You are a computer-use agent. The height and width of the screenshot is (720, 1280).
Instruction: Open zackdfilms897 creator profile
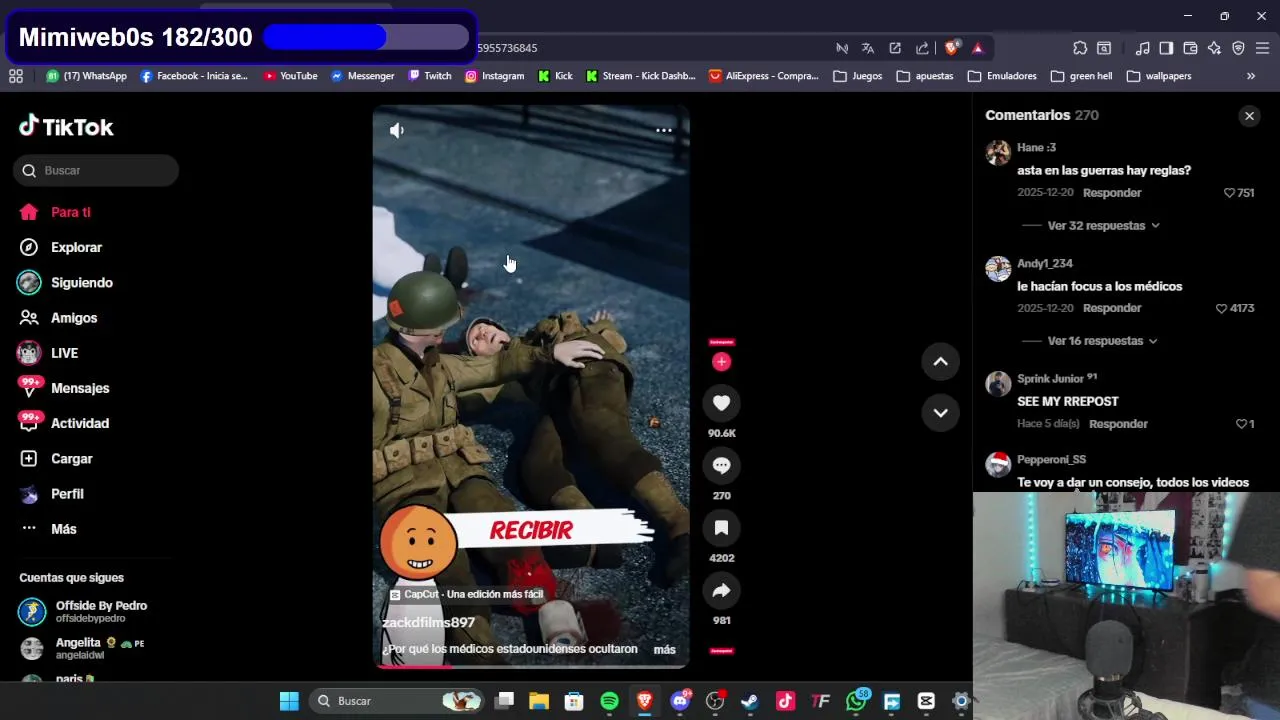click(428, 622)
